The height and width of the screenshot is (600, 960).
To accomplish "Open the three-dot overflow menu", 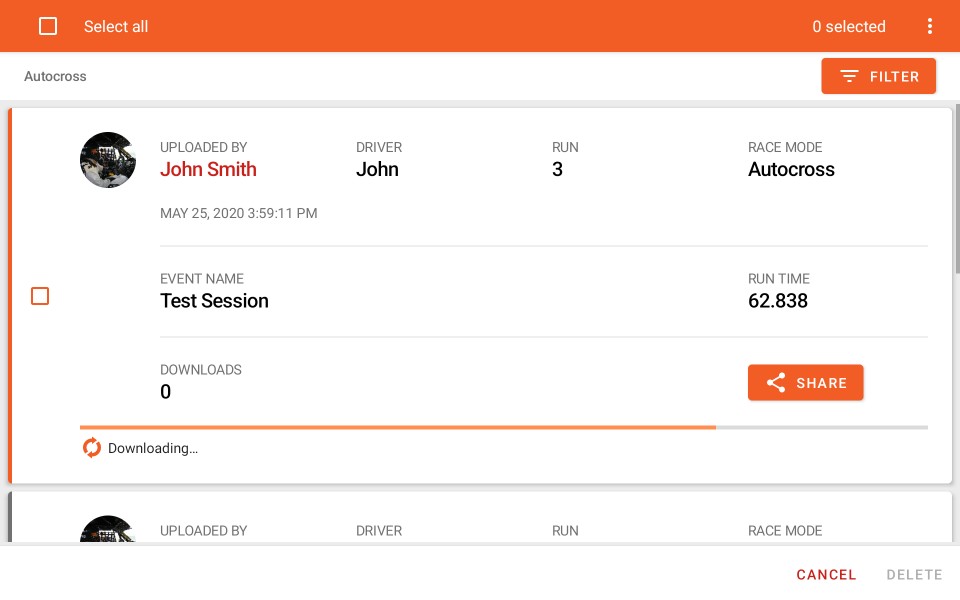I will point(929,26).
